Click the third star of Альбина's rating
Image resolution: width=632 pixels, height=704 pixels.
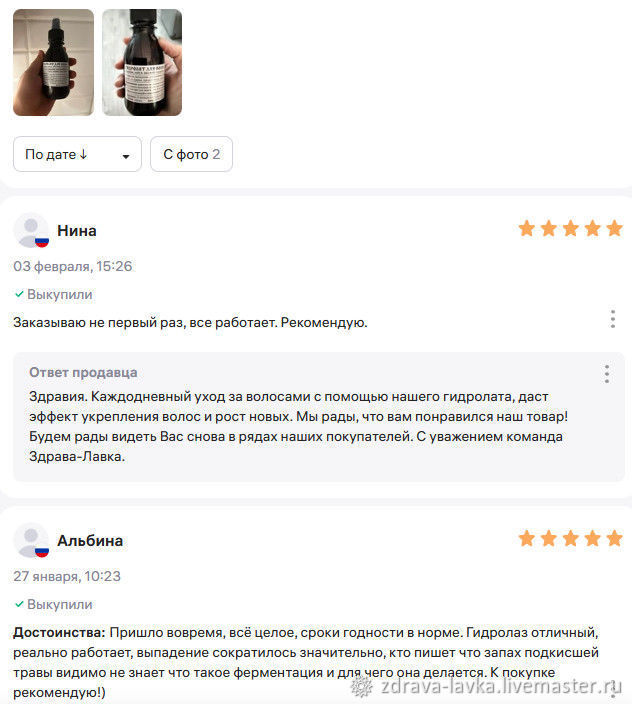pyautogui.click(x=571, y=538)
